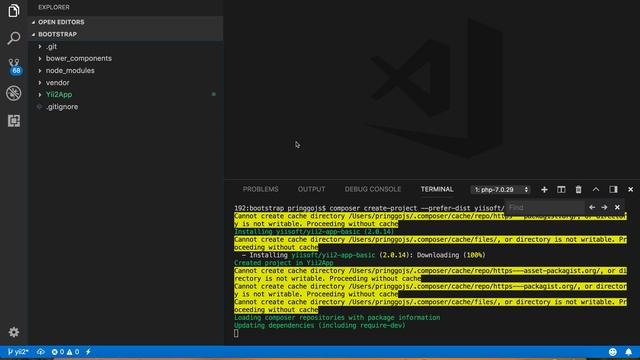Open Source Control view with 68 badge
640x360 pixels.
point(14,66)
